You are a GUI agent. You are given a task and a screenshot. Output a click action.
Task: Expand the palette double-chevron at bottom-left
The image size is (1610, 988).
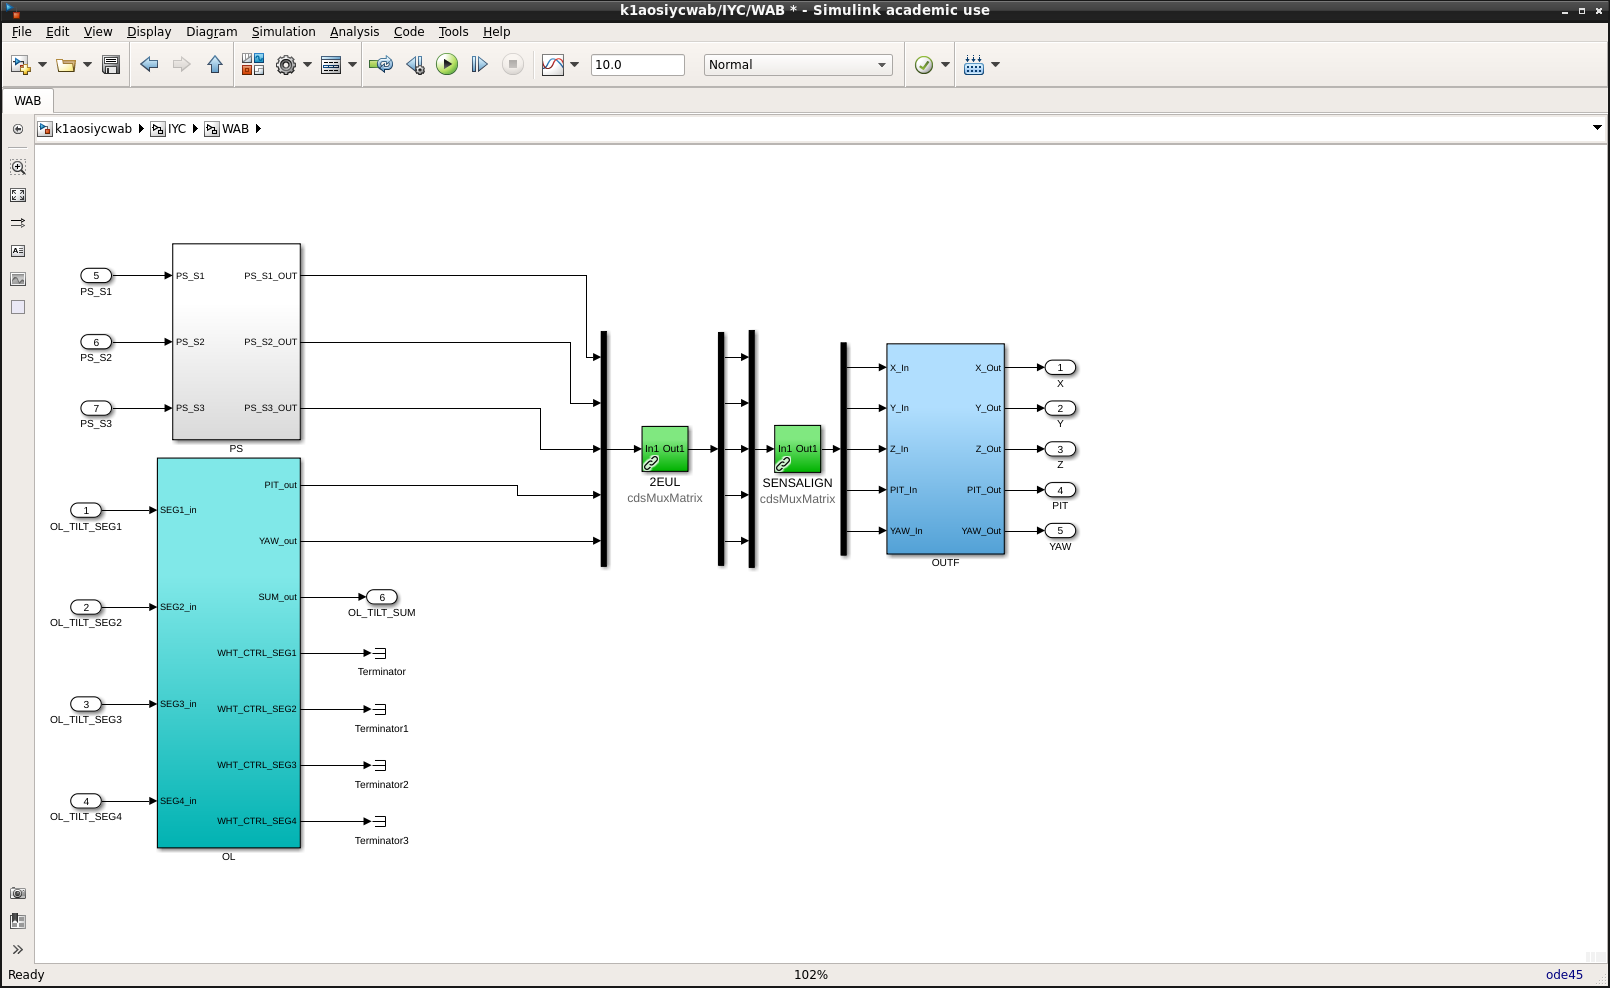[x=18, y=949]
